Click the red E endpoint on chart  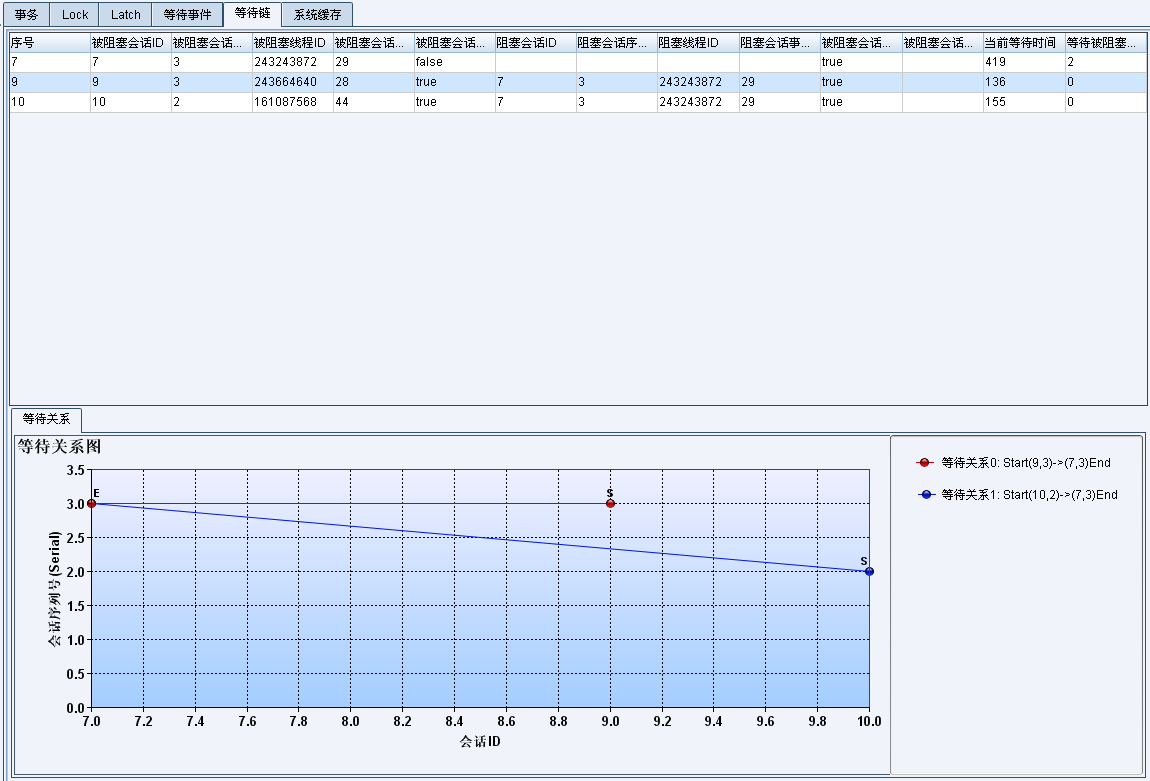click(x=91, y=503)
